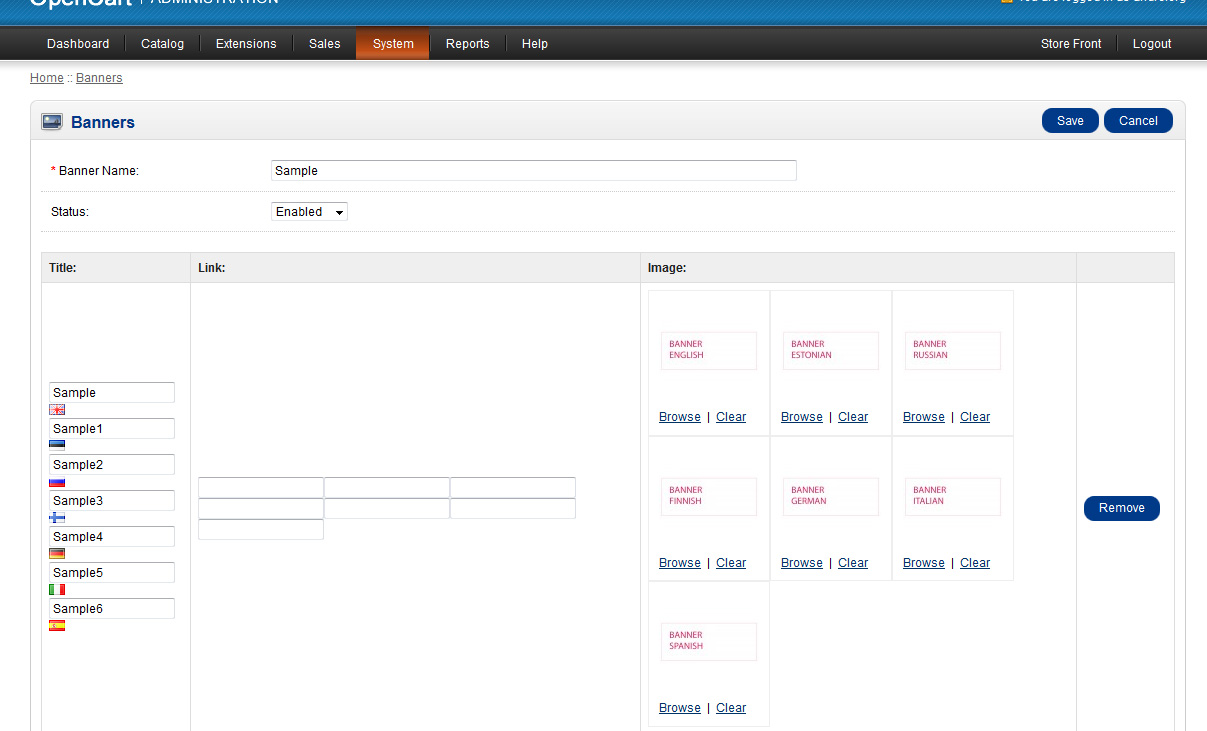Browse for the Italian banner image
This screenshot has width=1207, height=731.
[924, 563]
